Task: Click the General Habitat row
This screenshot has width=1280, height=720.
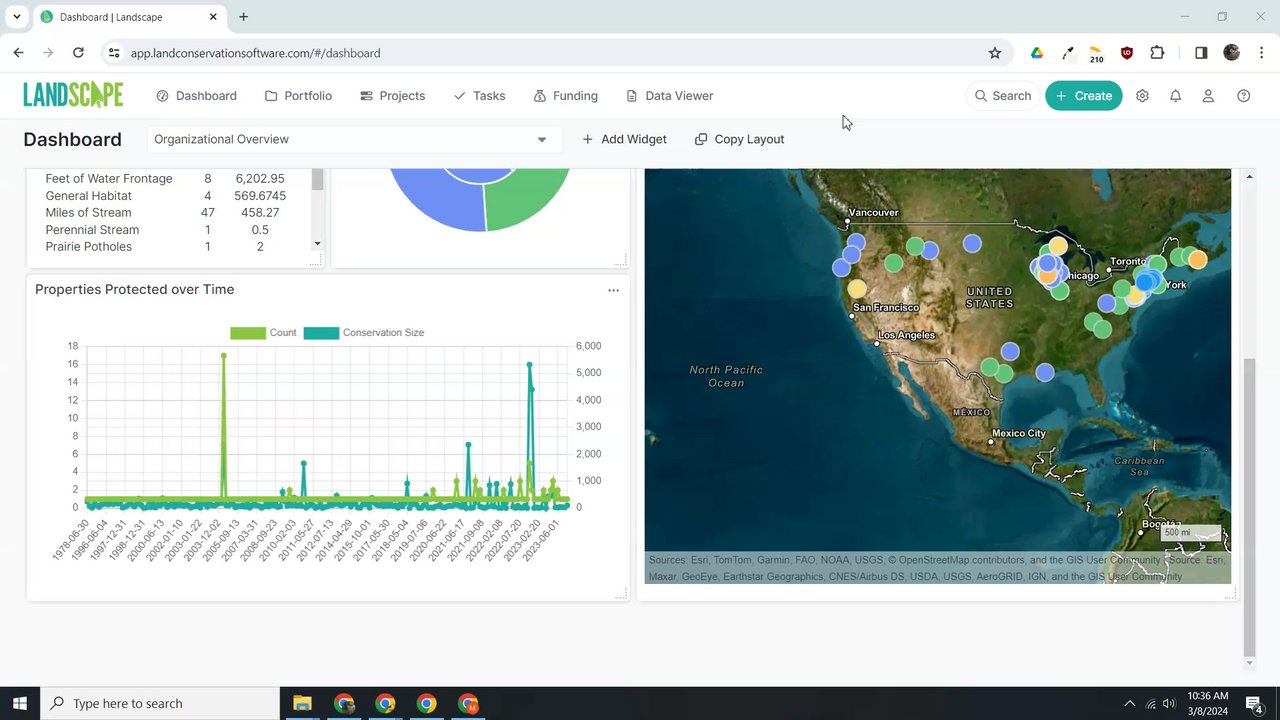Action: tap(167, 196)
